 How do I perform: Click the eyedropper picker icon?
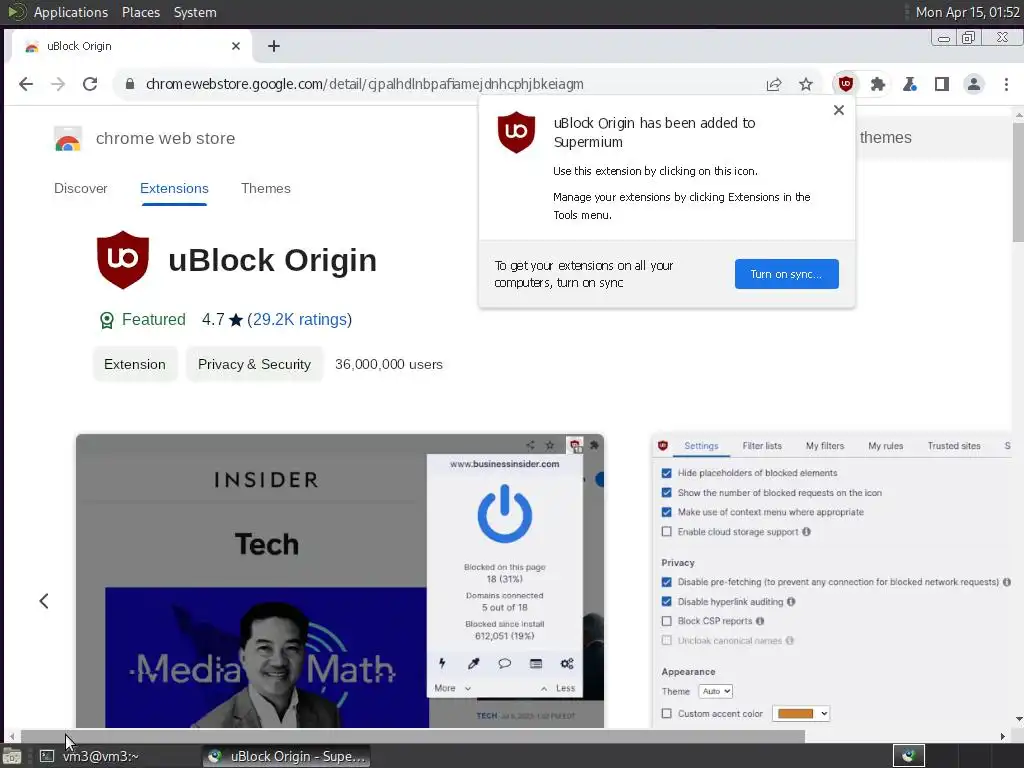tap(473, 664)
